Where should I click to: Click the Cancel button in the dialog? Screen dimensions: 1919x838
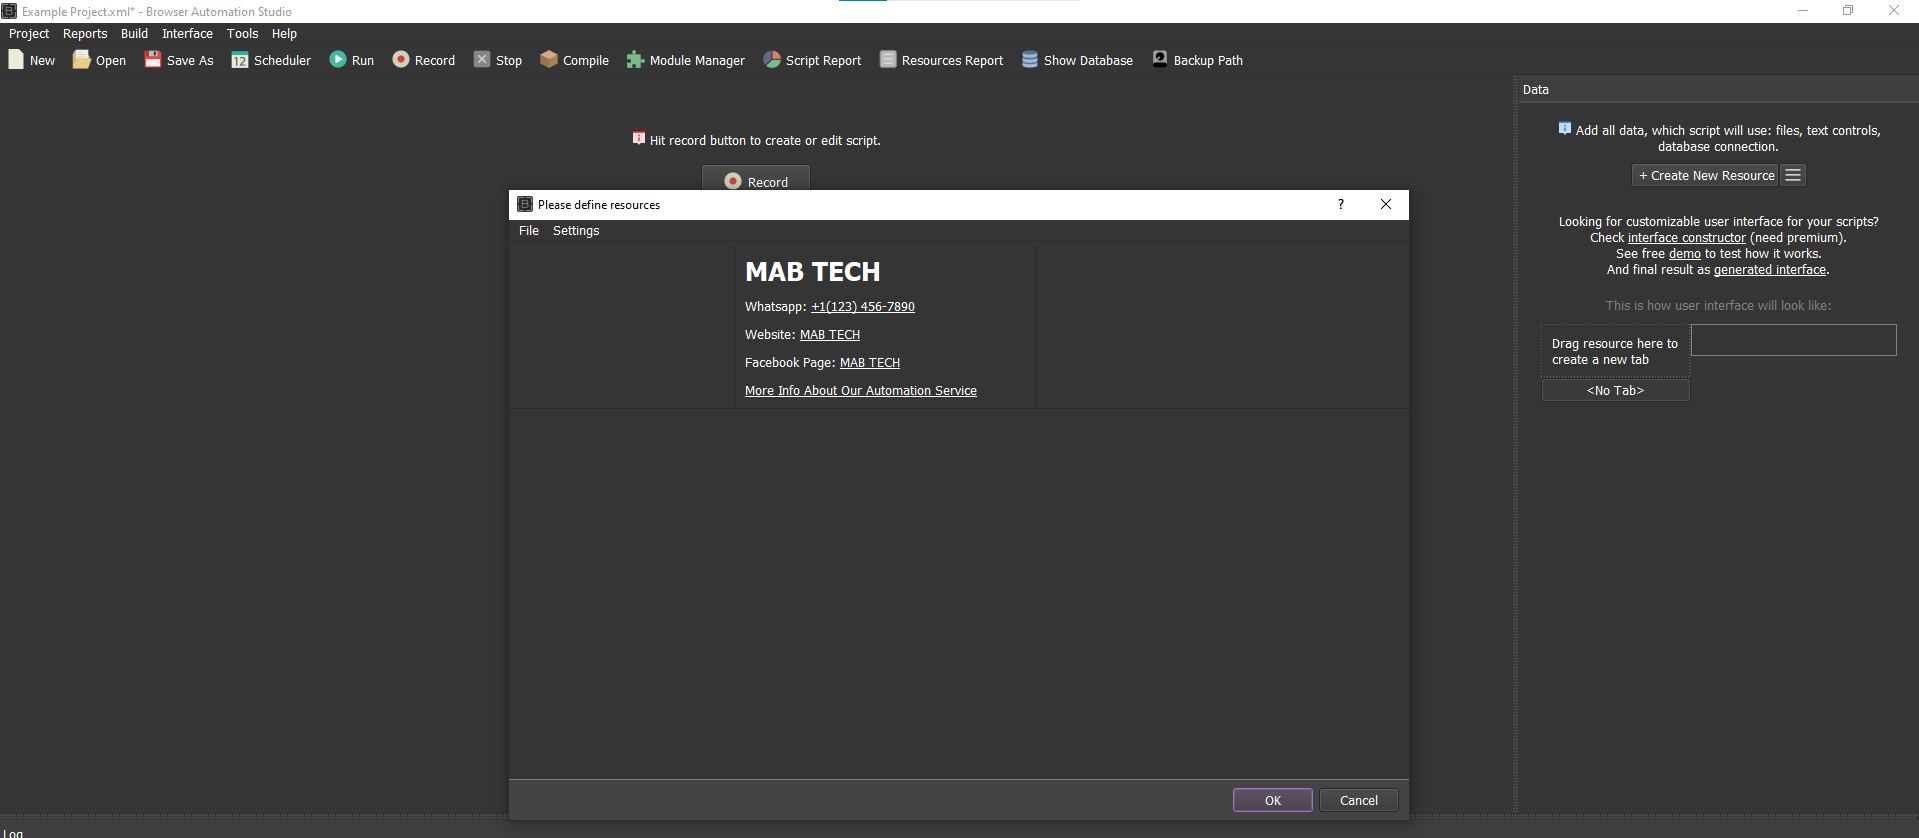(x=1359, y=800)
